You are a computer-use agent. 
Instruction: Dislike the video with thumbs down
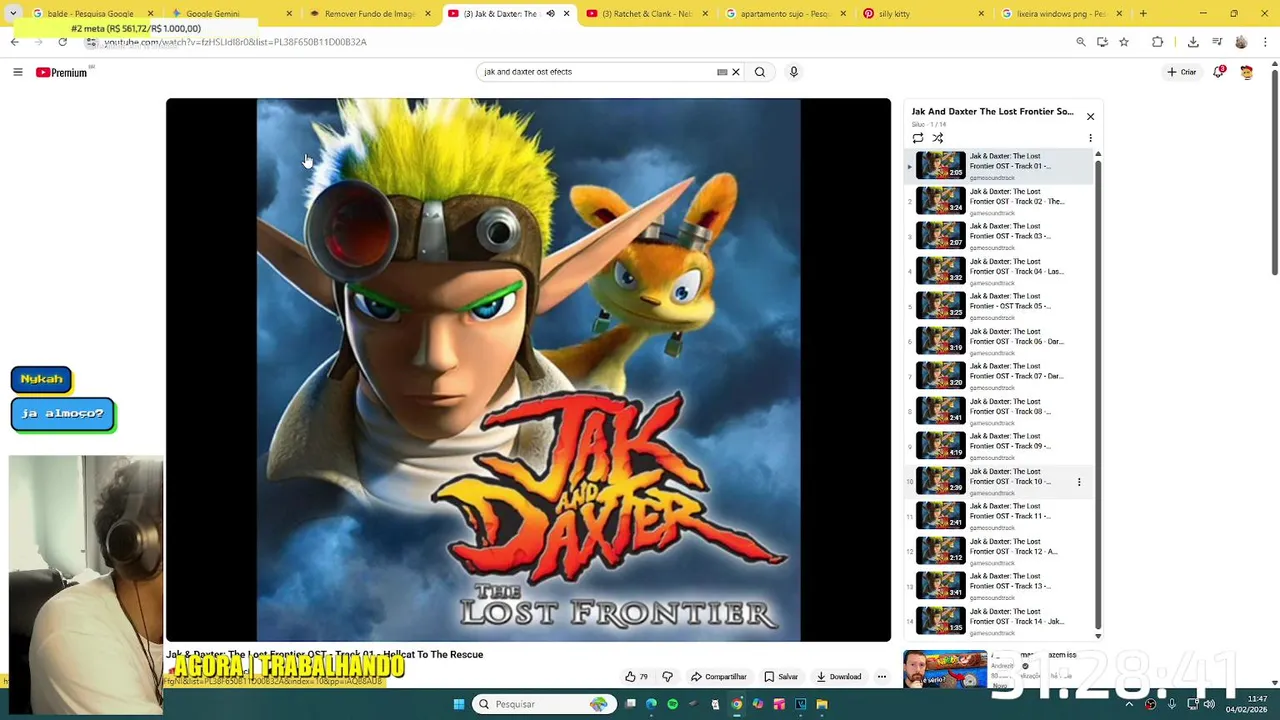click(x=668, y=677)
